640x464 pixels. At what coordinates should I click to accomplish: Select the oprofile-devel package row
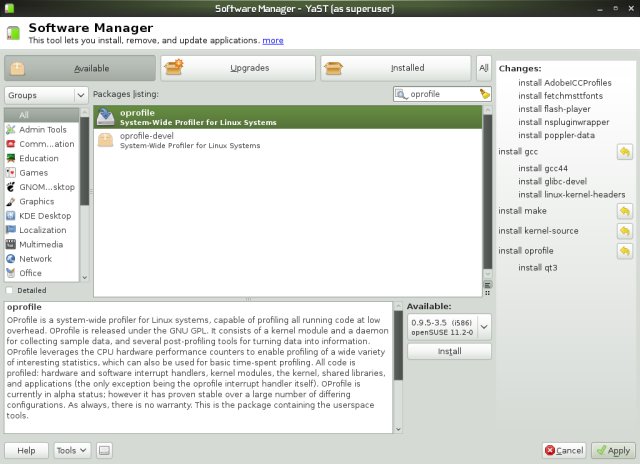[x=288, y=140]
